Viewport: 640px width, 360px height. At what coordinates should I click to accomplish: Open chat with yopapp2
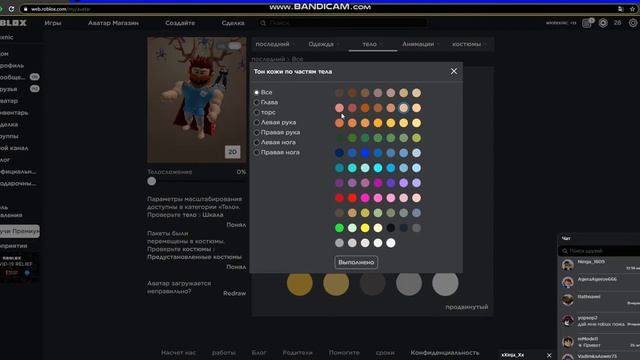(599, 320)
